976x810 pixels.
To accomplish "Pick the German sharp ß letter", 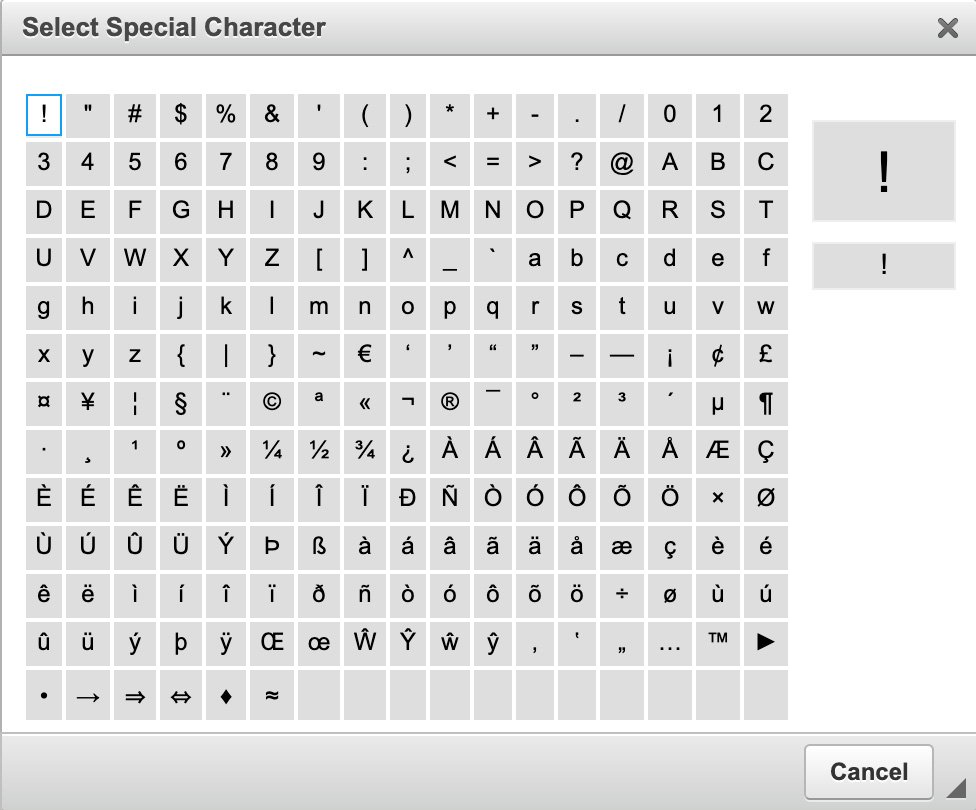I will click(319, 547).
